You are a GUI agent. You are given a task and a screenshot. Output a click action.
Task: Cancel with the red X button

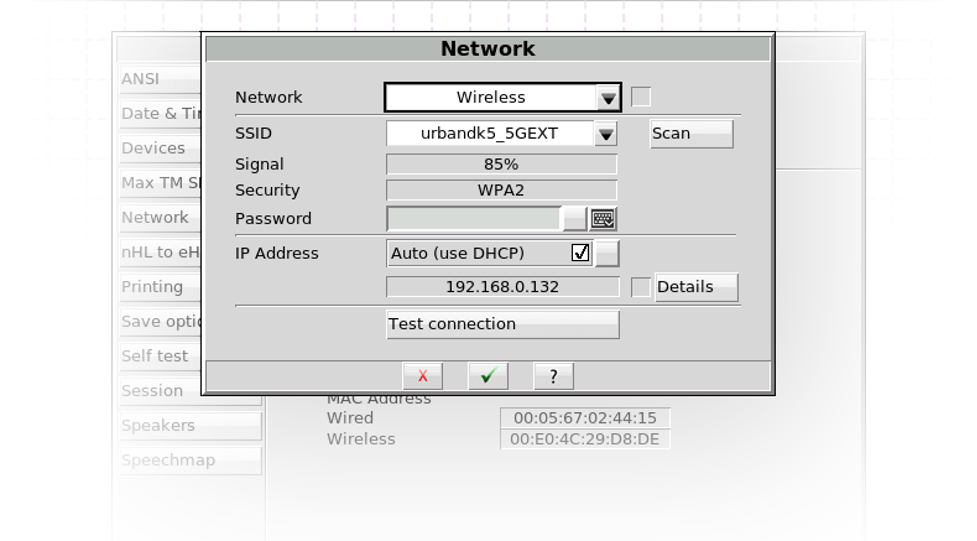pos(422,376)
